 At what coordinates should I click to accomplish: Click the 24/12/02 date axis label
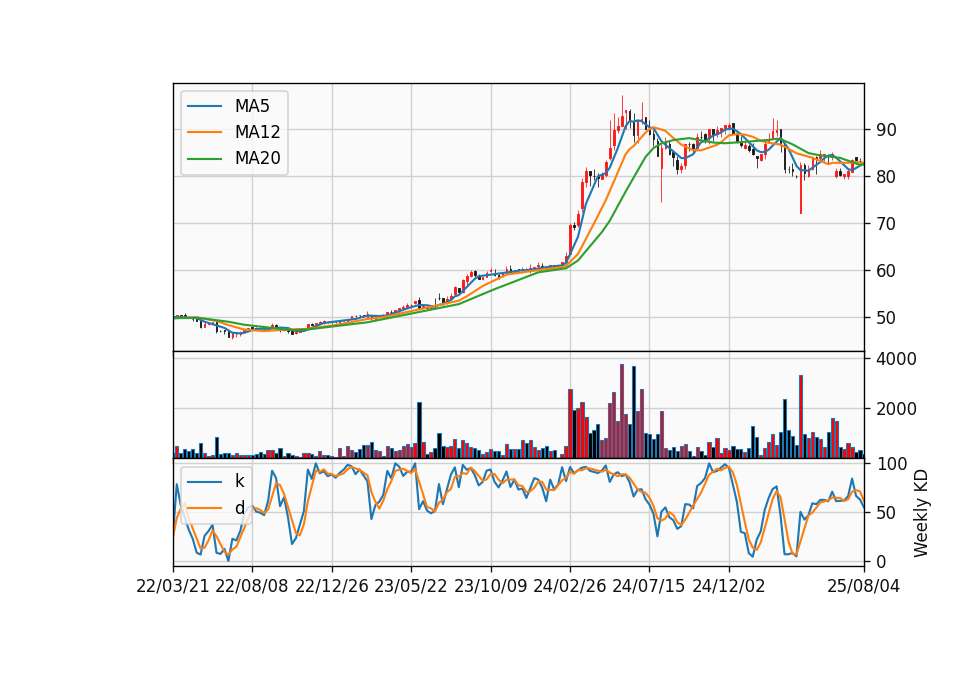coord(729,587)
